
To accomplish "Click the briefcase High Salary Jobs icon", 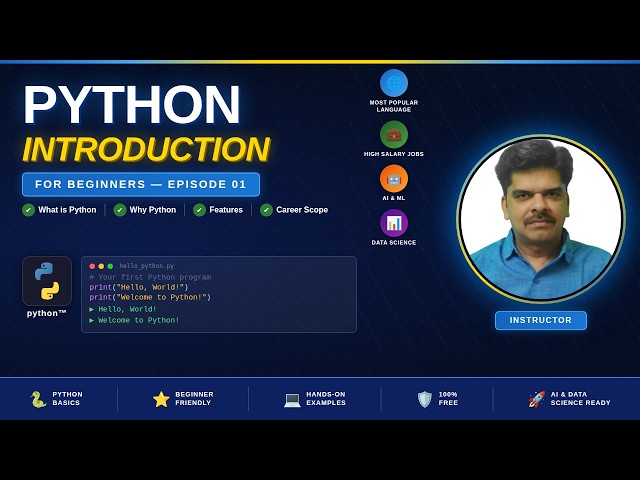I will [393, 135].
